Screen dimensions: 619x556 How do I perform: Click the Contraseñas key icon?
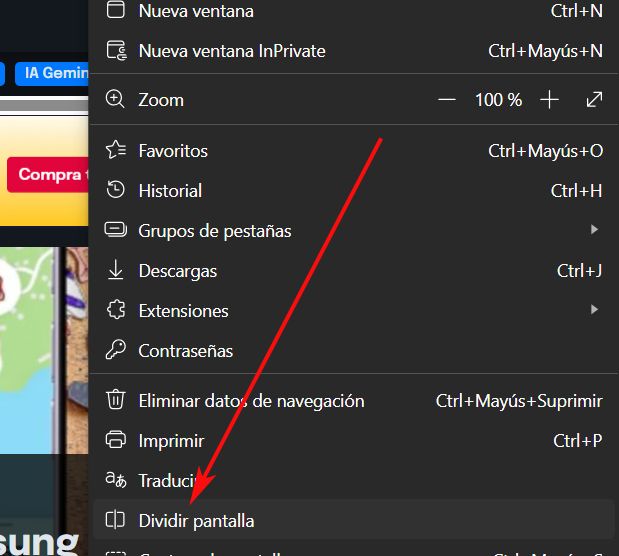pyautogui.click(x=116, y=349)
